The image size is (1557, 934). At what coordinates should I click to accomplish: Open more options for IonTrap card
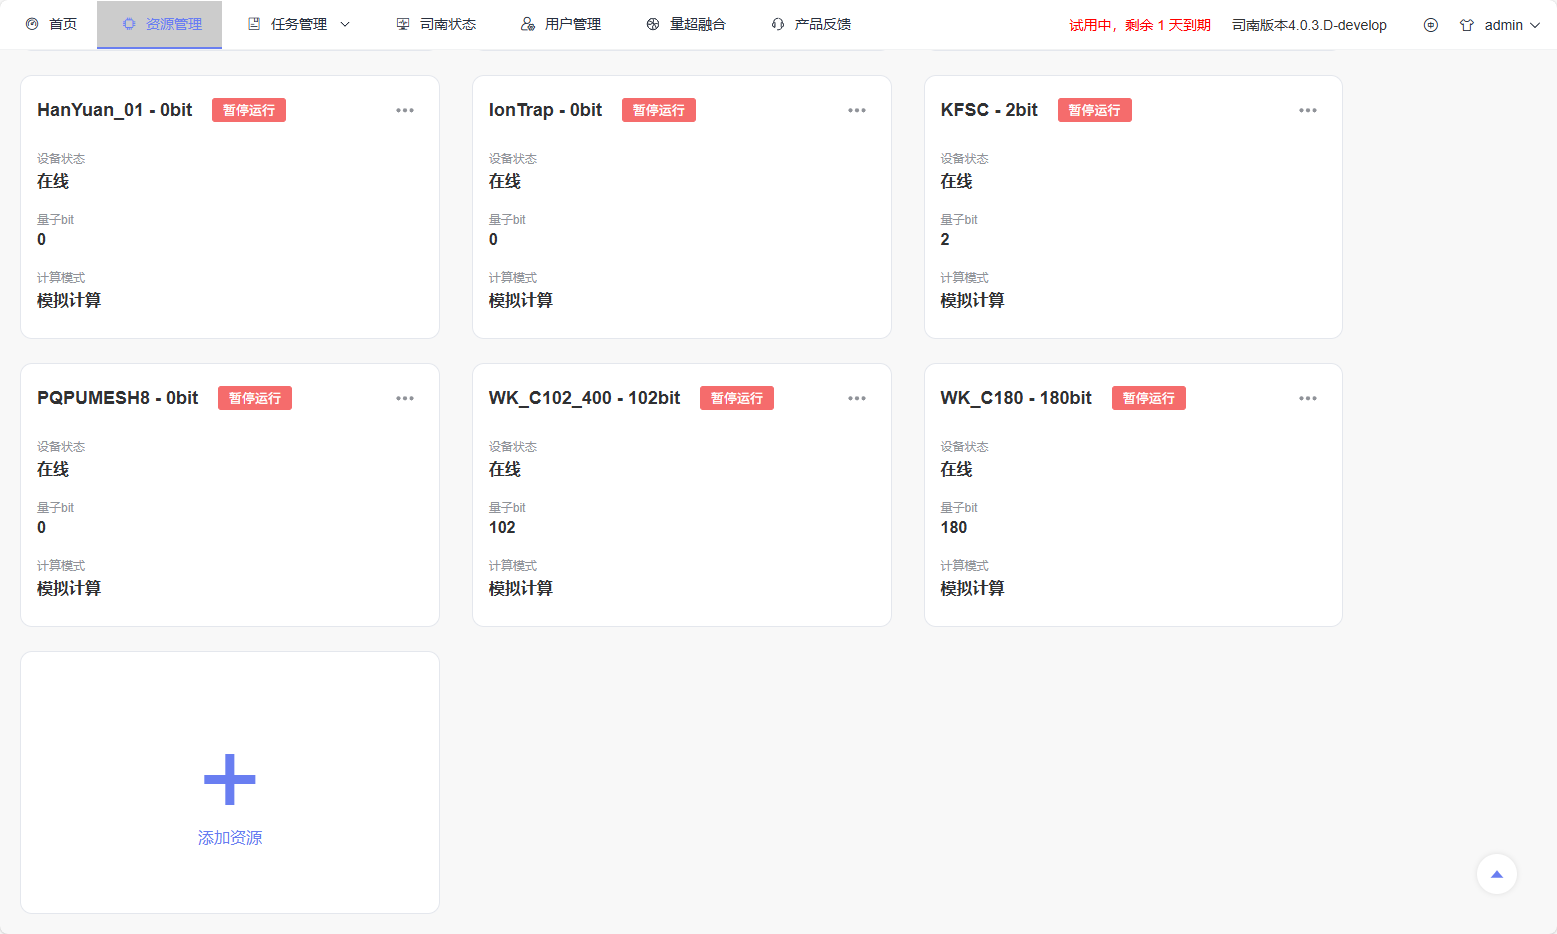click(857, 110)
